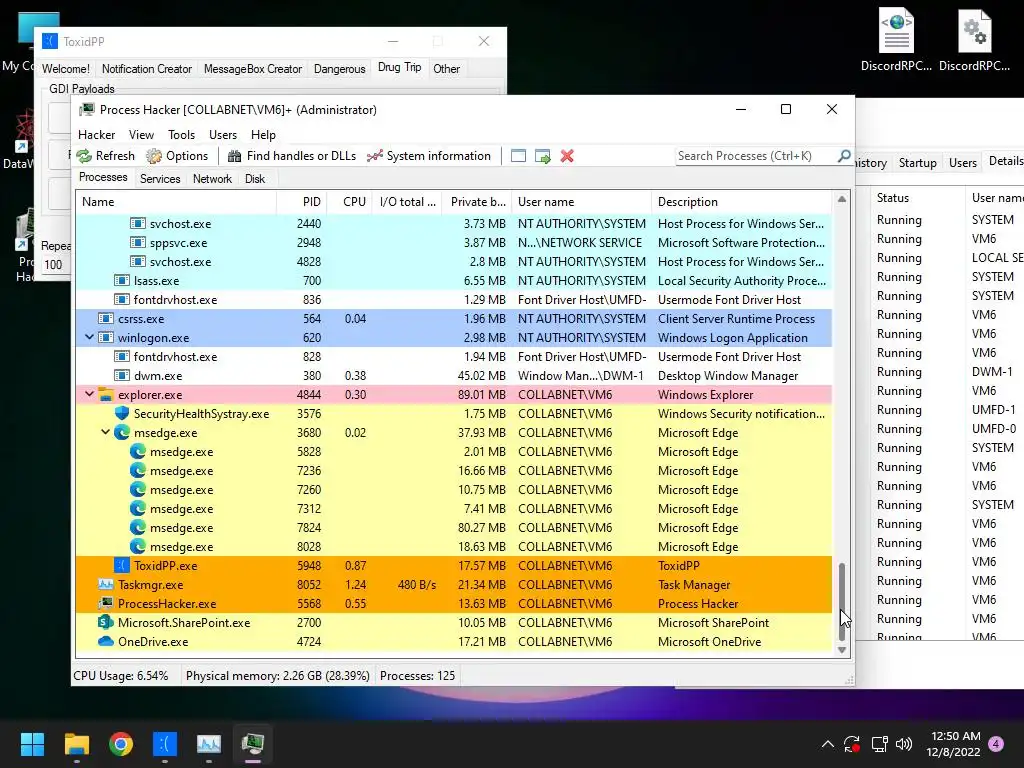Open Users tab in Task Manager
1024x768 pixels.
coord(963,163)
